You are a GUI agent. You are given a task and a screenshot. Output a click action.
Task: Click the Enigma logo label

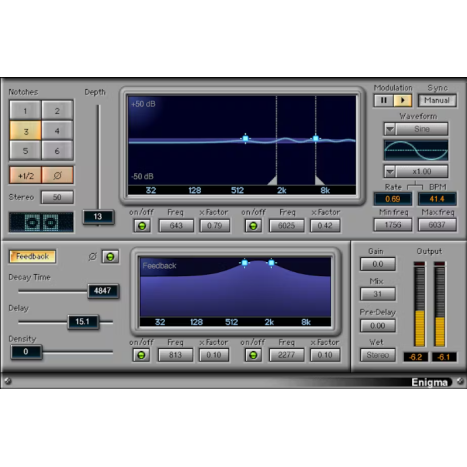coord(429,382)
